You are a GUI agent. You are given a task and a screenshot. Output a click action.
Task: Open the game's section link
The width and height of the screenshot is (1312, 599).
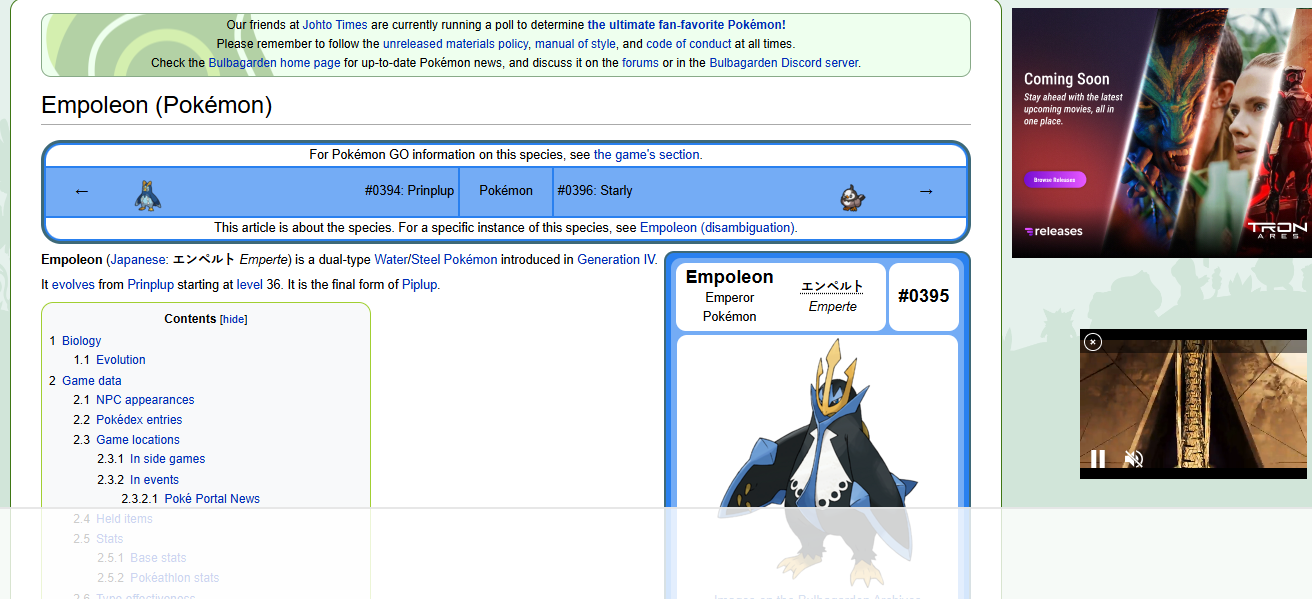tap(646, 155)
